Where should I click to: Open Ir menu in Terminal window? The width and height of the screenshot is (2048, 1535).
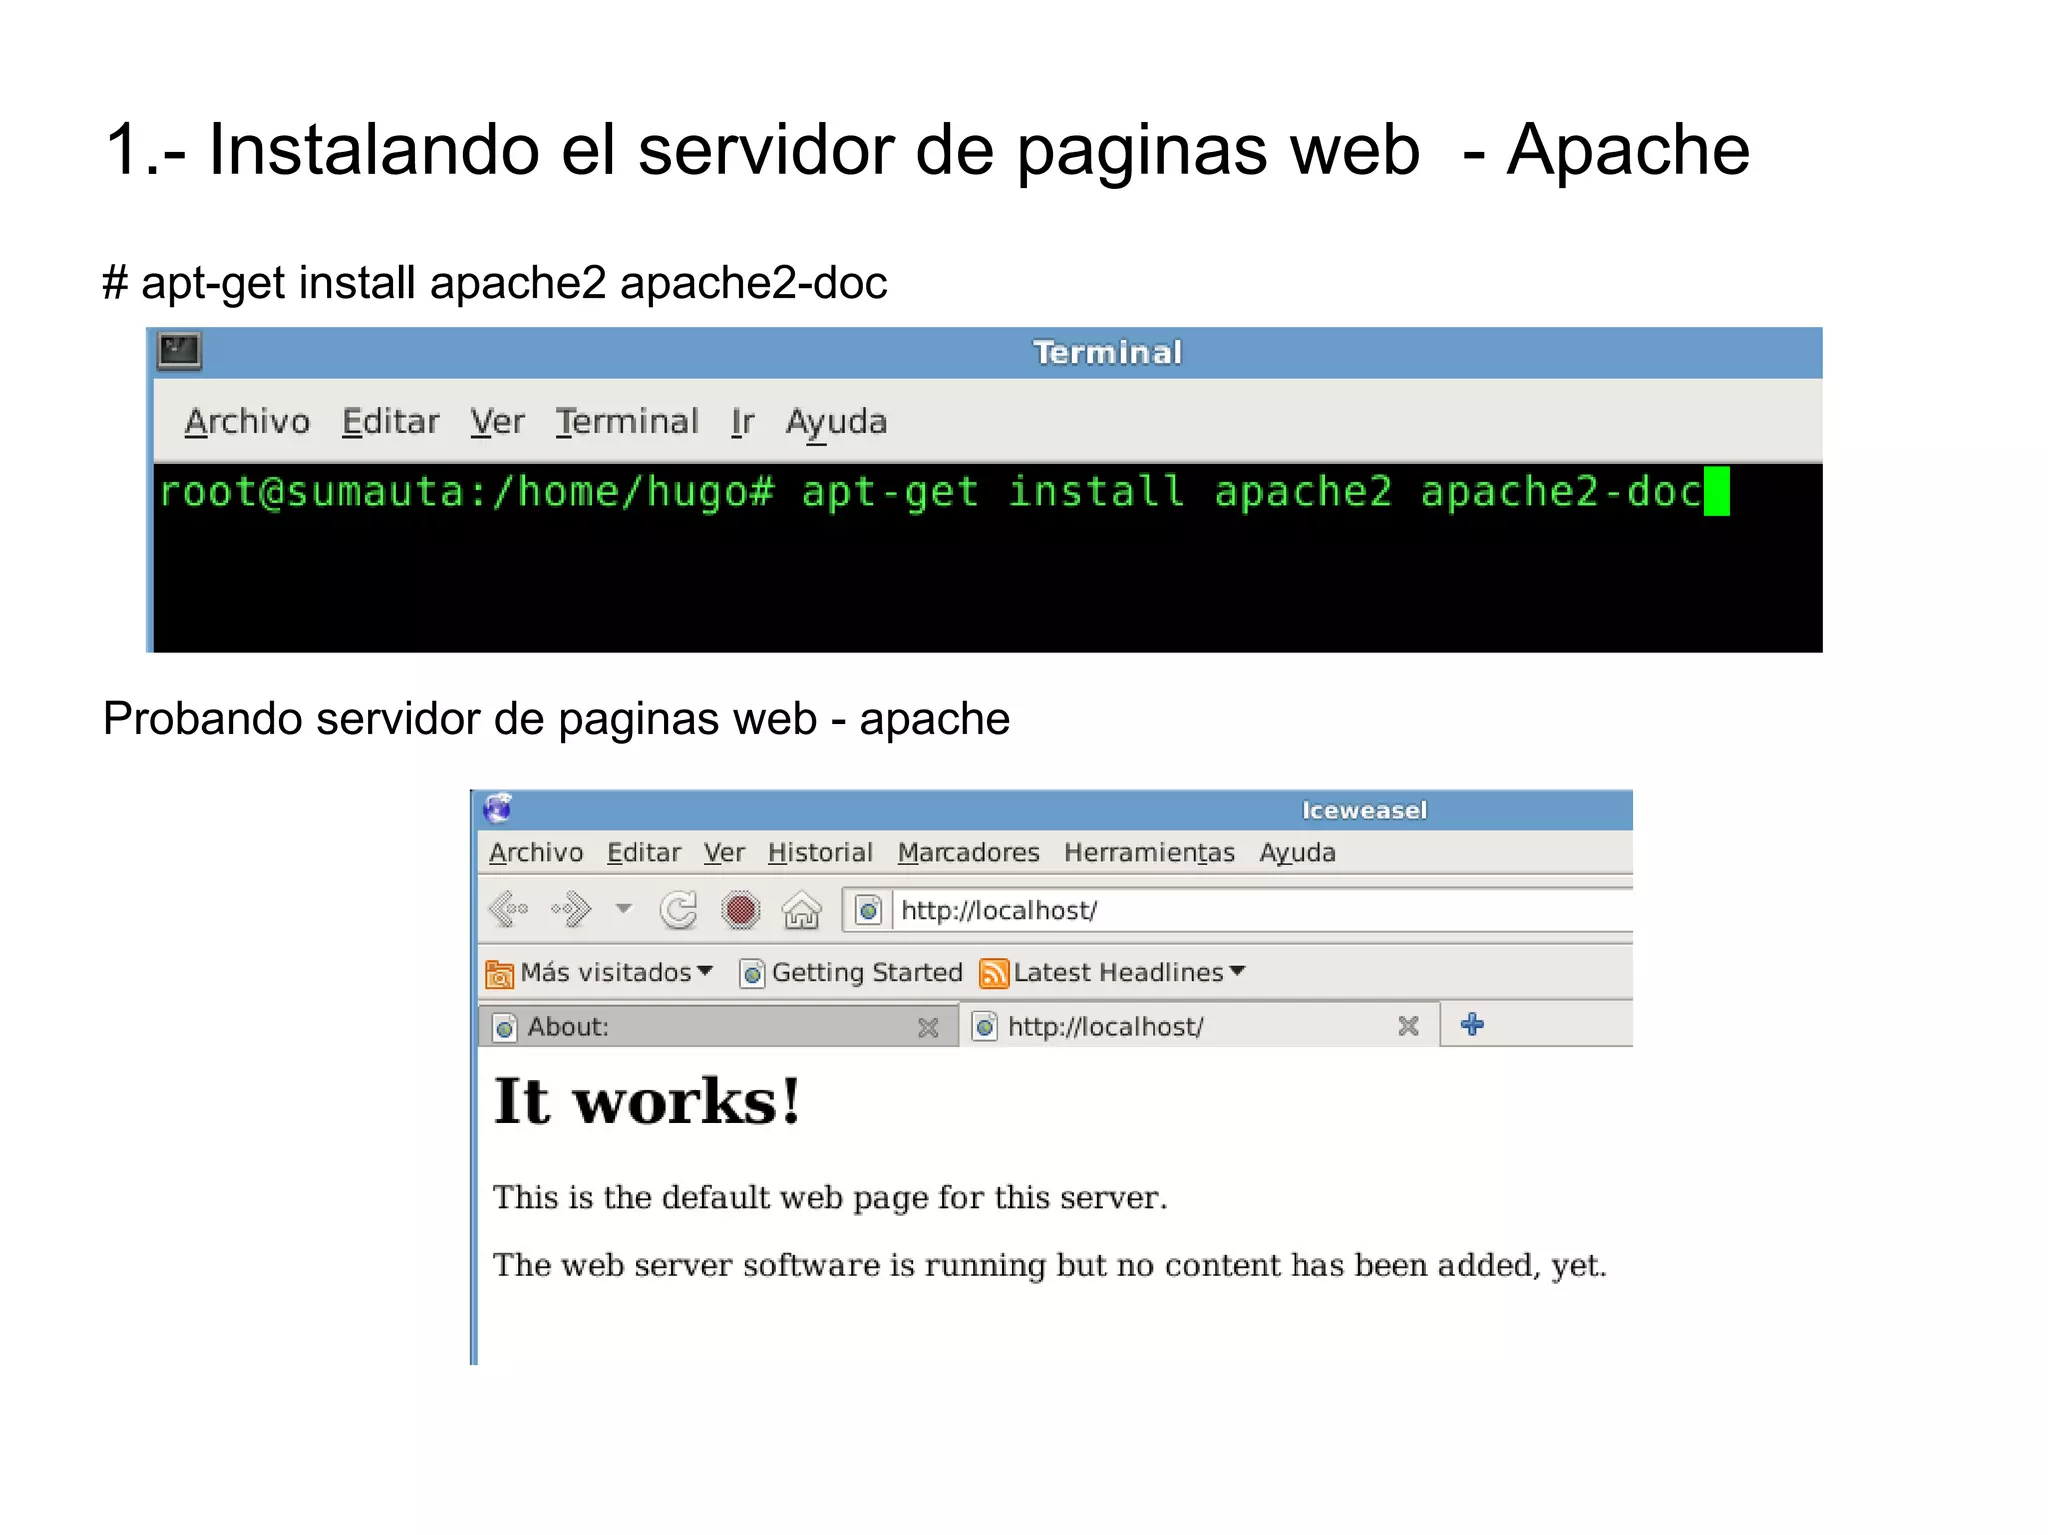click(x=742, y=422)
